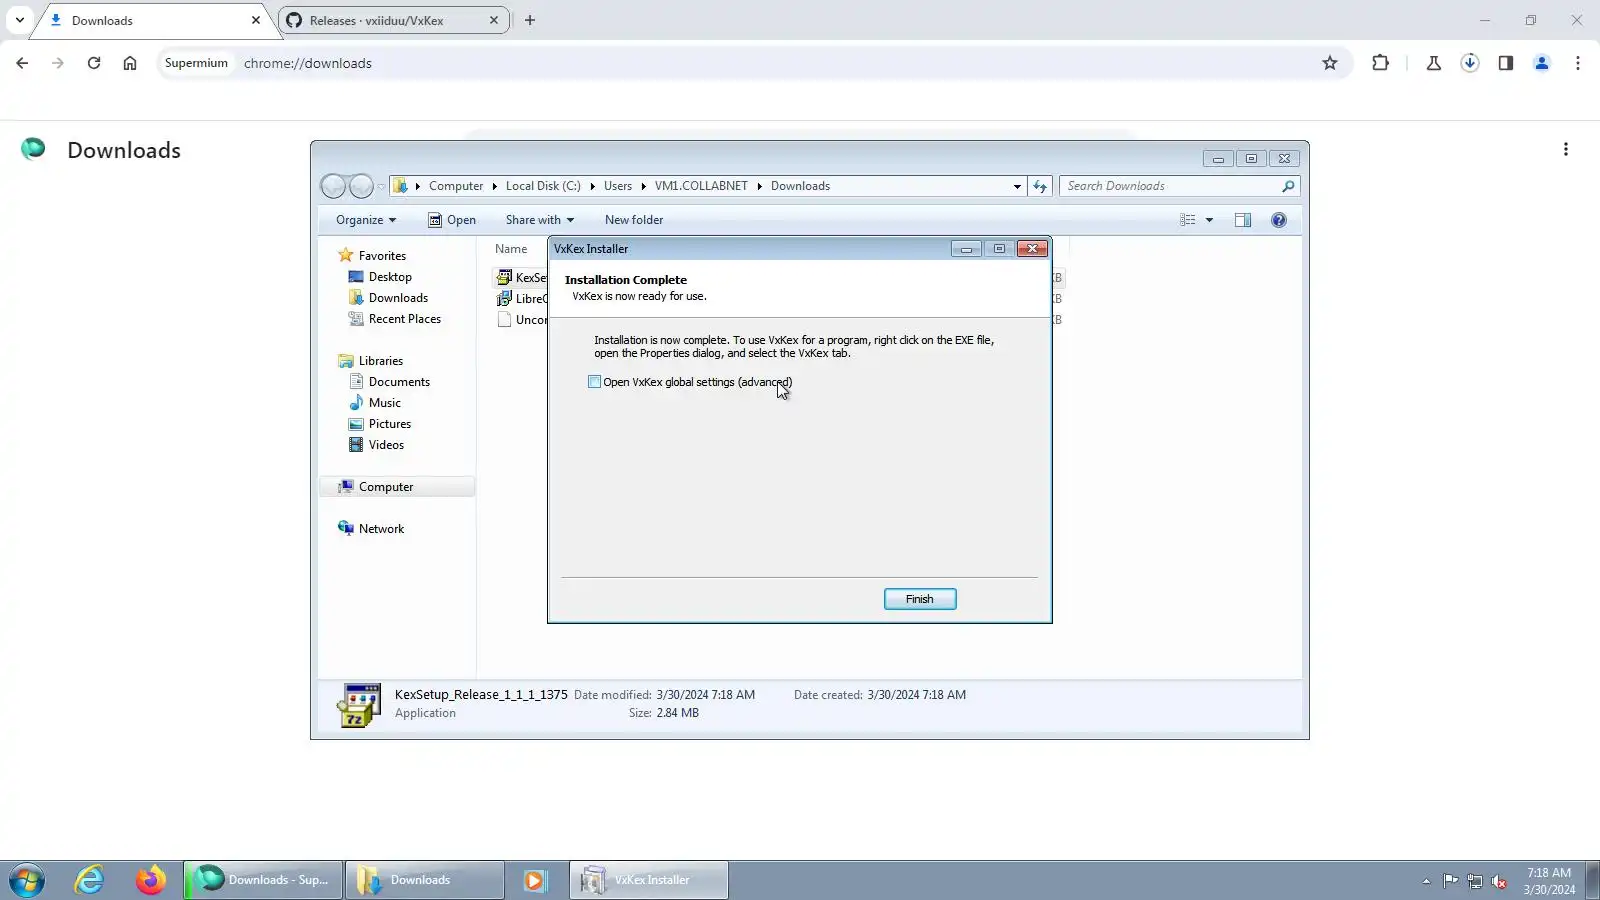Open the Chrome Labs flask icon
This screenshot has height=900, width=1600.
(1434, 63)
